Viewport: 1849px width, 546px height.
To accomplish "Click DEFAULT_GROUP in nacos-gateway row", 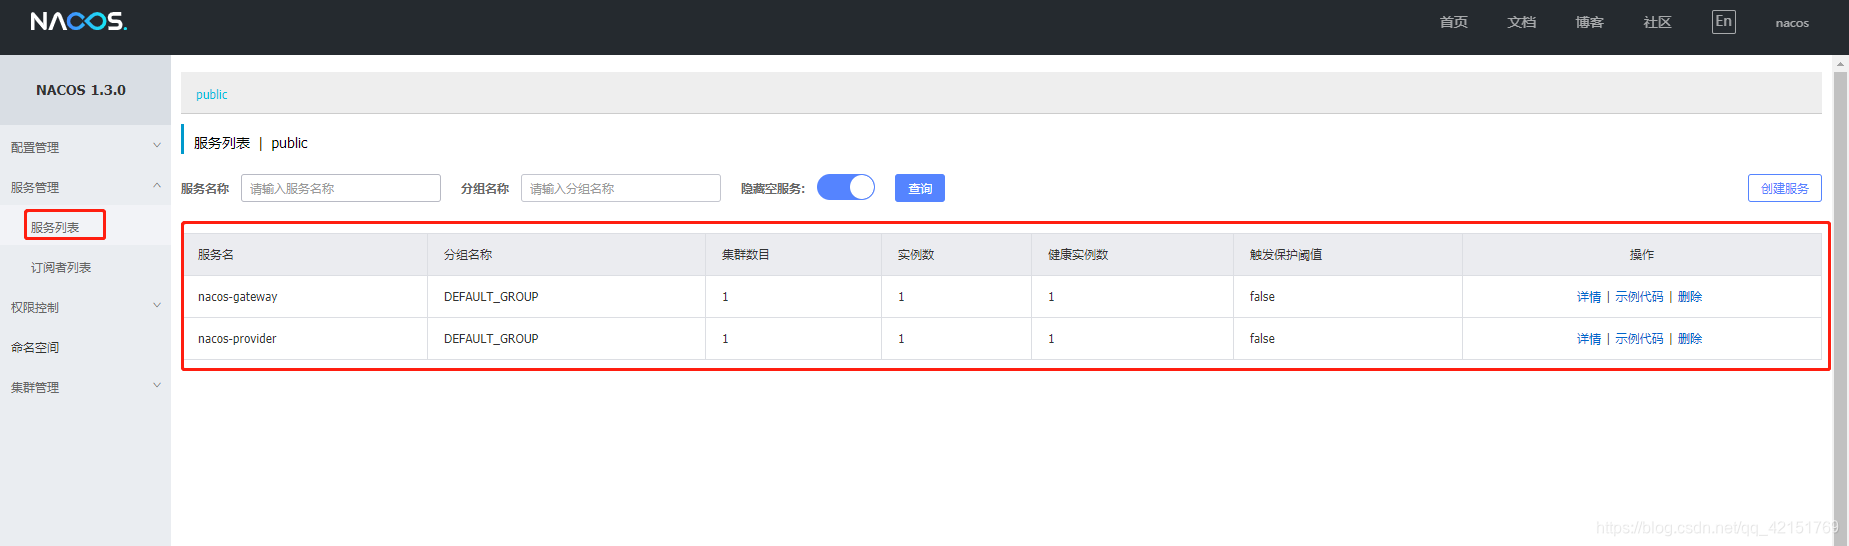I will point(491,297).
